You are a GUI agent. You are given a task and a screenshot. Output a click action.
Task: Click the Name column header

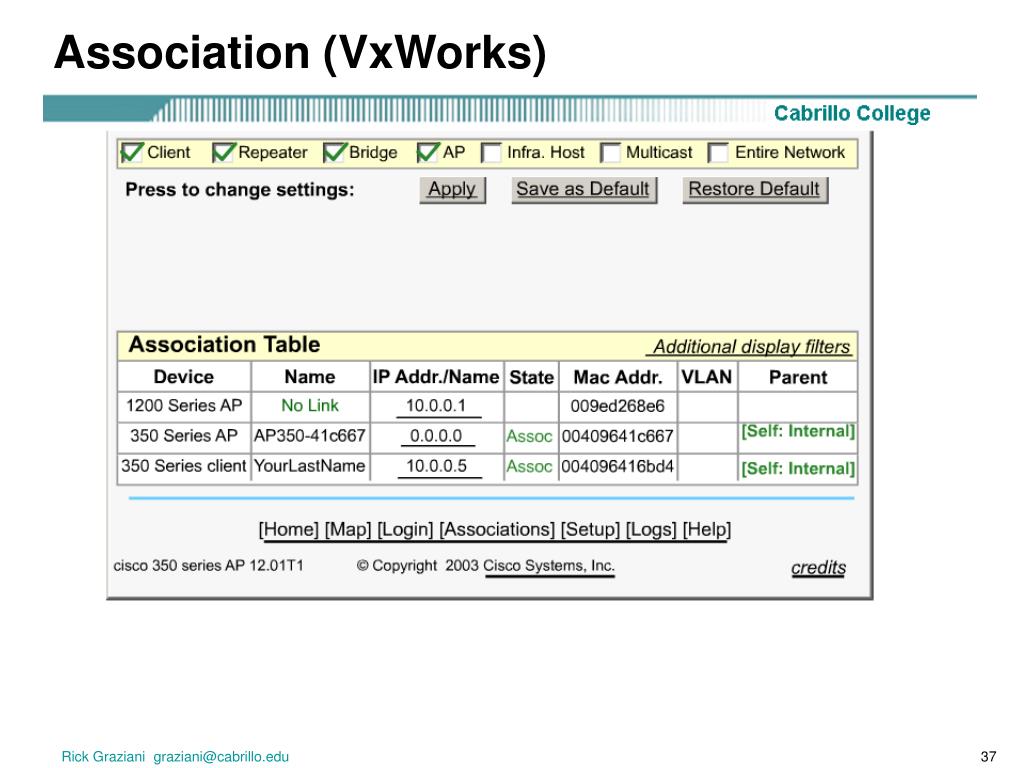pos(310,377)
